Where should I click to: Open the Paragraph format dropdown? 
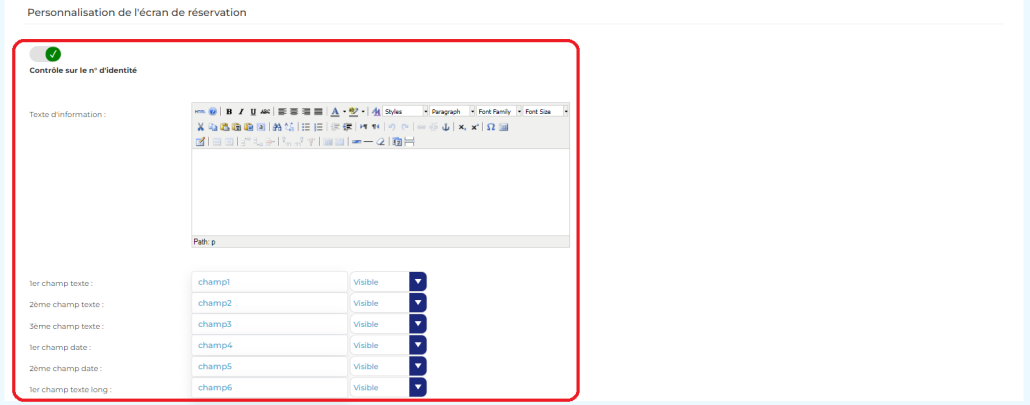coord(452,112)
